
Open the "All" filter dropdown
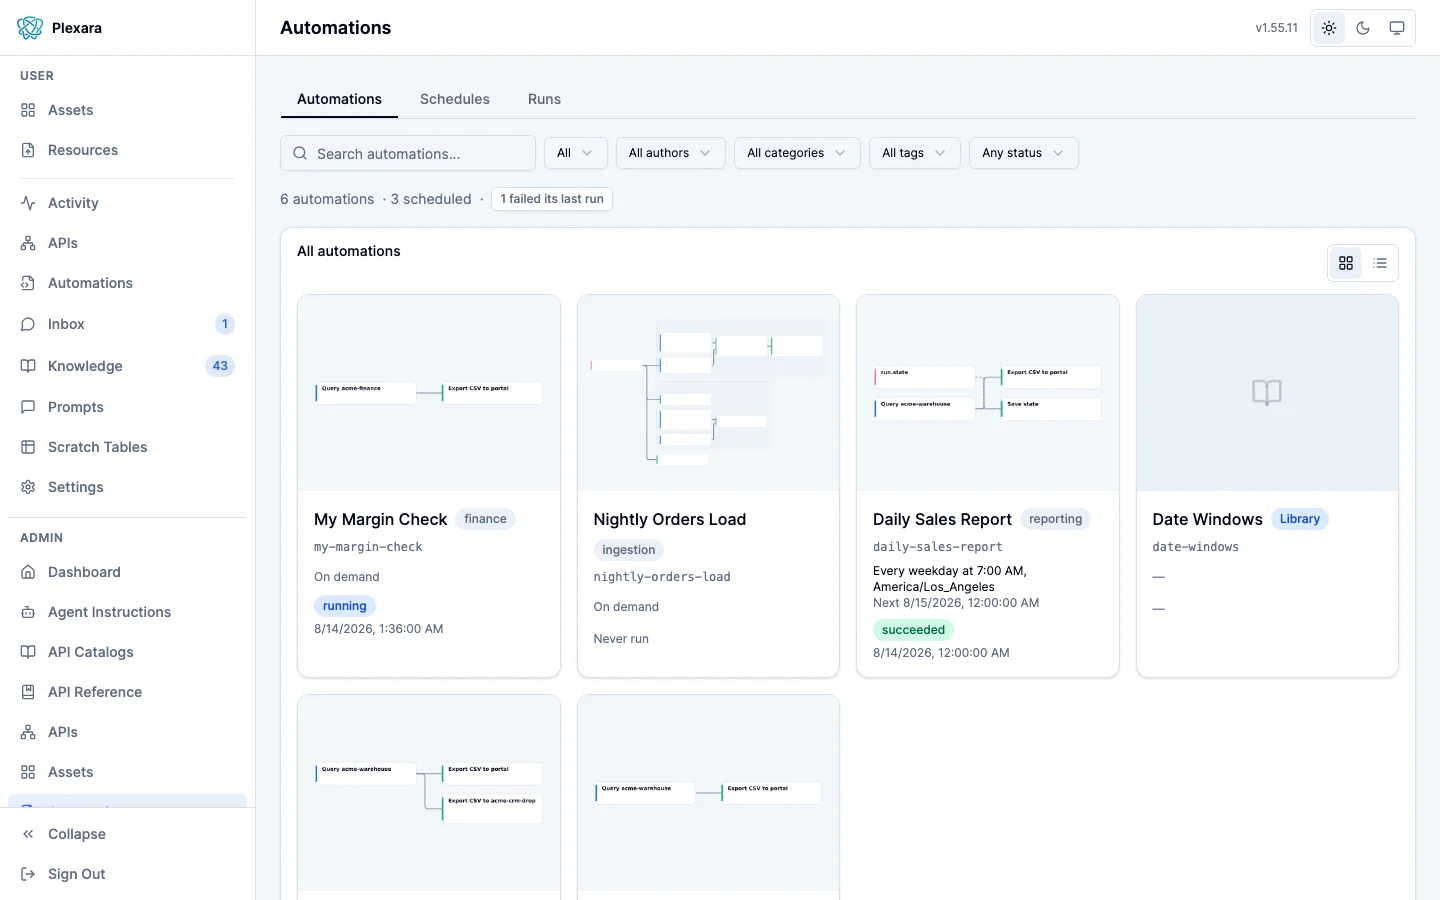tap(575, 153)
